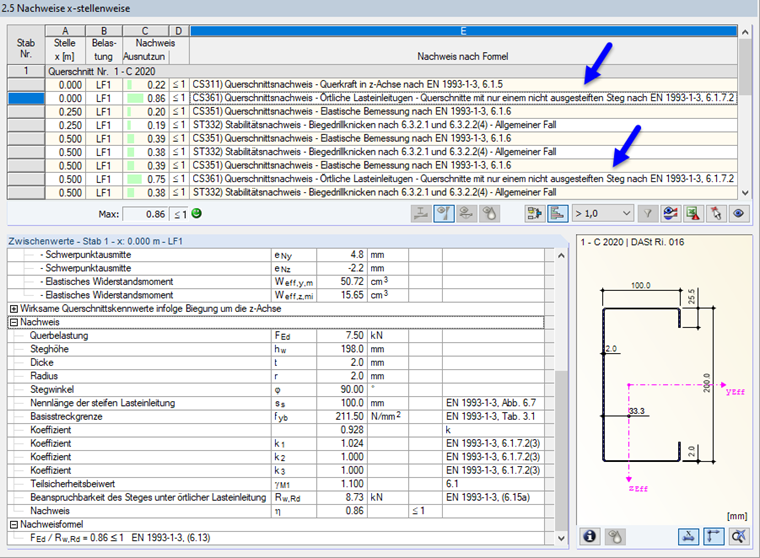Click the funnel filter icon
Viewport: 760px width, 558px height.
(x=648, y=214)
